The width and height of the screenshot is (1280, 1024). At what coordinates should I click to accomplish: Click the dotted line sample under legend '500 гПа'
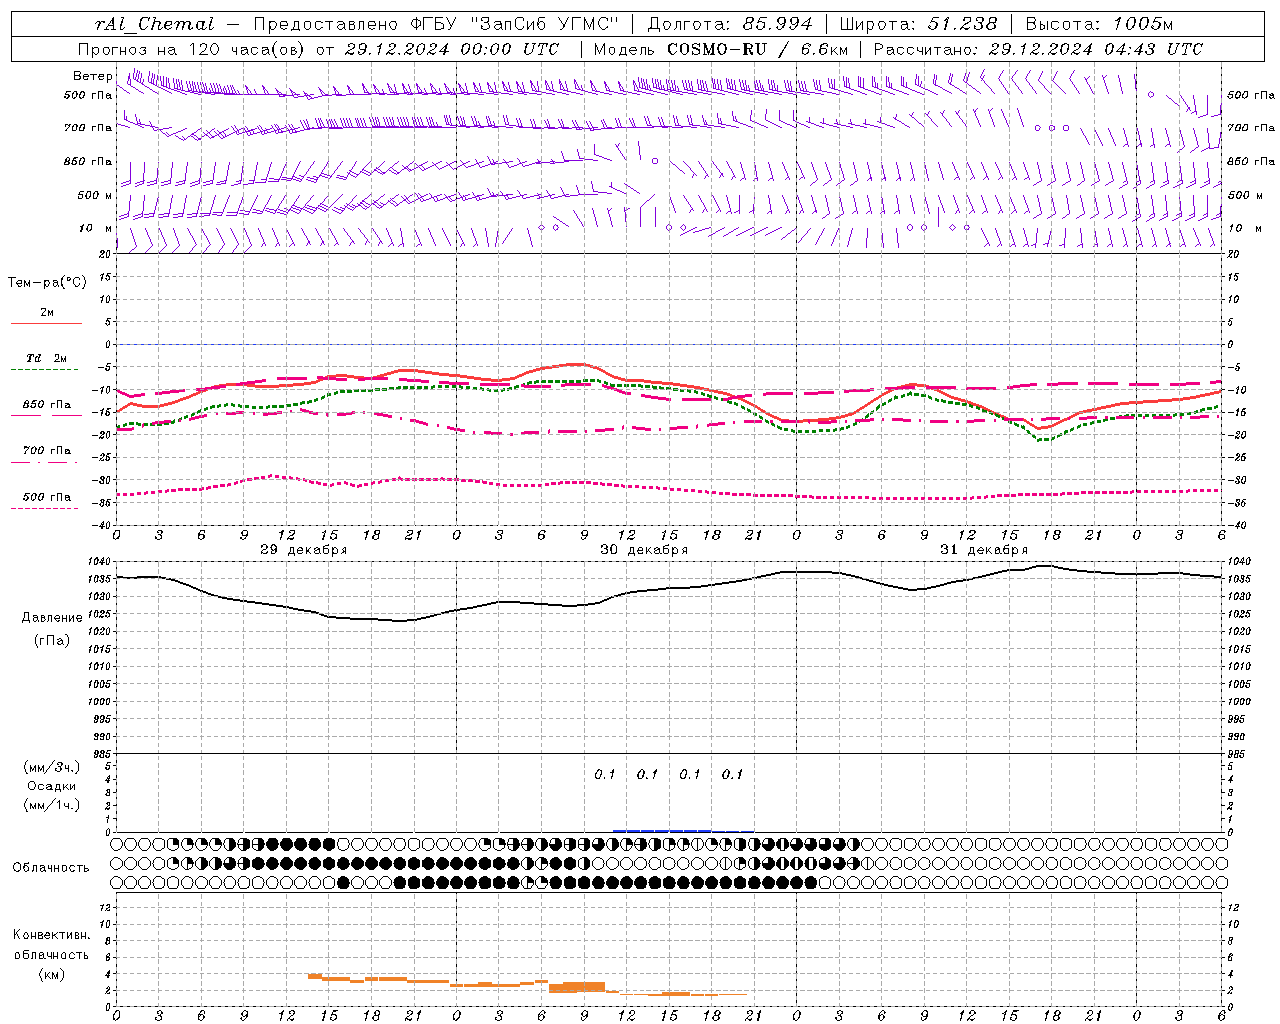point(46,508)
